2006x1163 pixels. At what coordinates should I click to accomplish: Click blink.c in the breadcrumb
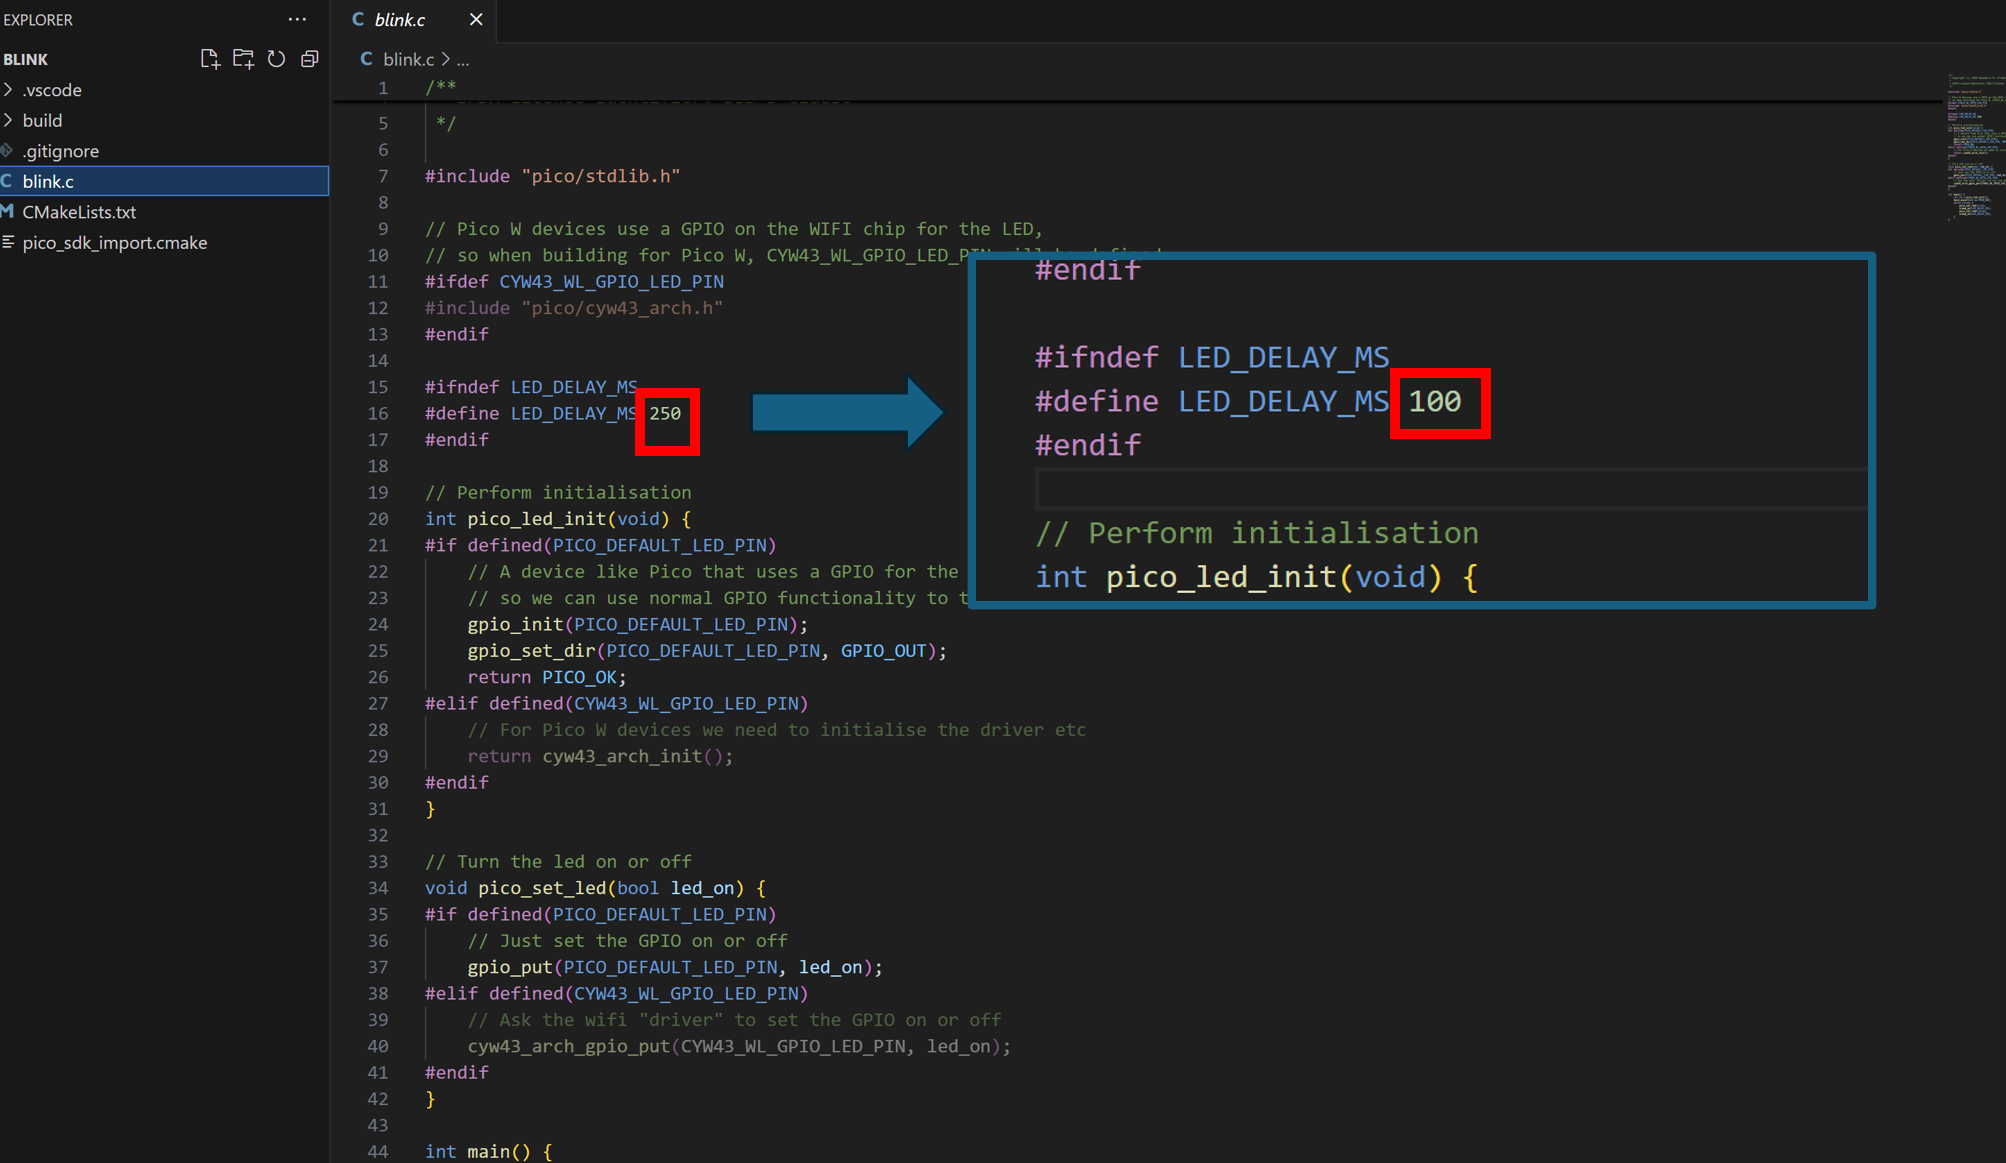pyautogui.click(x=409, y=59)
